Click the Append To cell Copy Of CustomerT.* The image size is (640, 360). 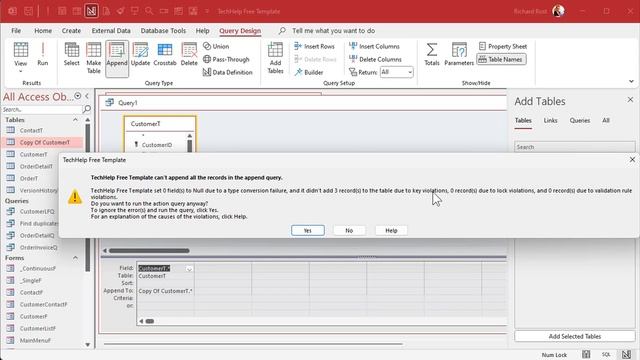point(165,291)
